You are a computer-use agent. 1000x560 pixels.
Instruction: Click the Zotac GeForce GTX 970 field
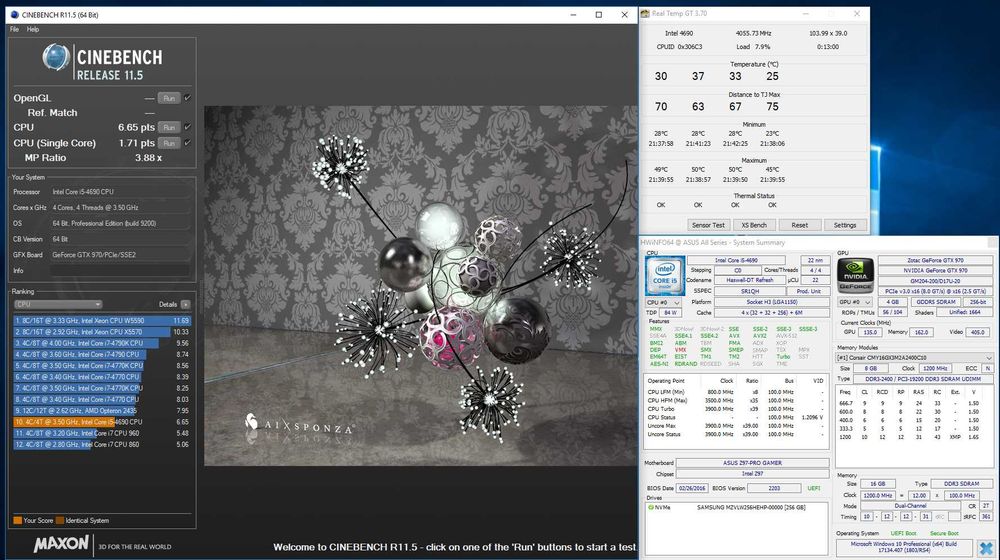[935, 260]
